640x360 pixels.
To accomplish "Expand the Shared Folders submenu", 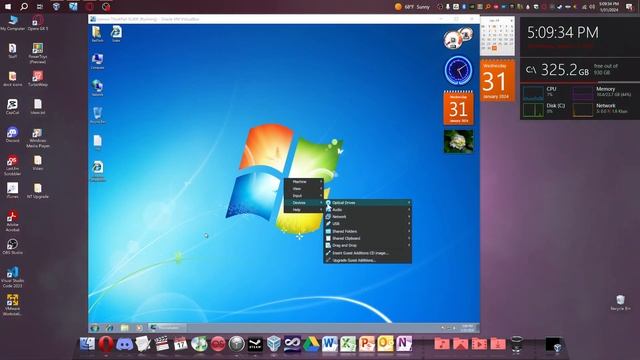I will click(367, 231).
